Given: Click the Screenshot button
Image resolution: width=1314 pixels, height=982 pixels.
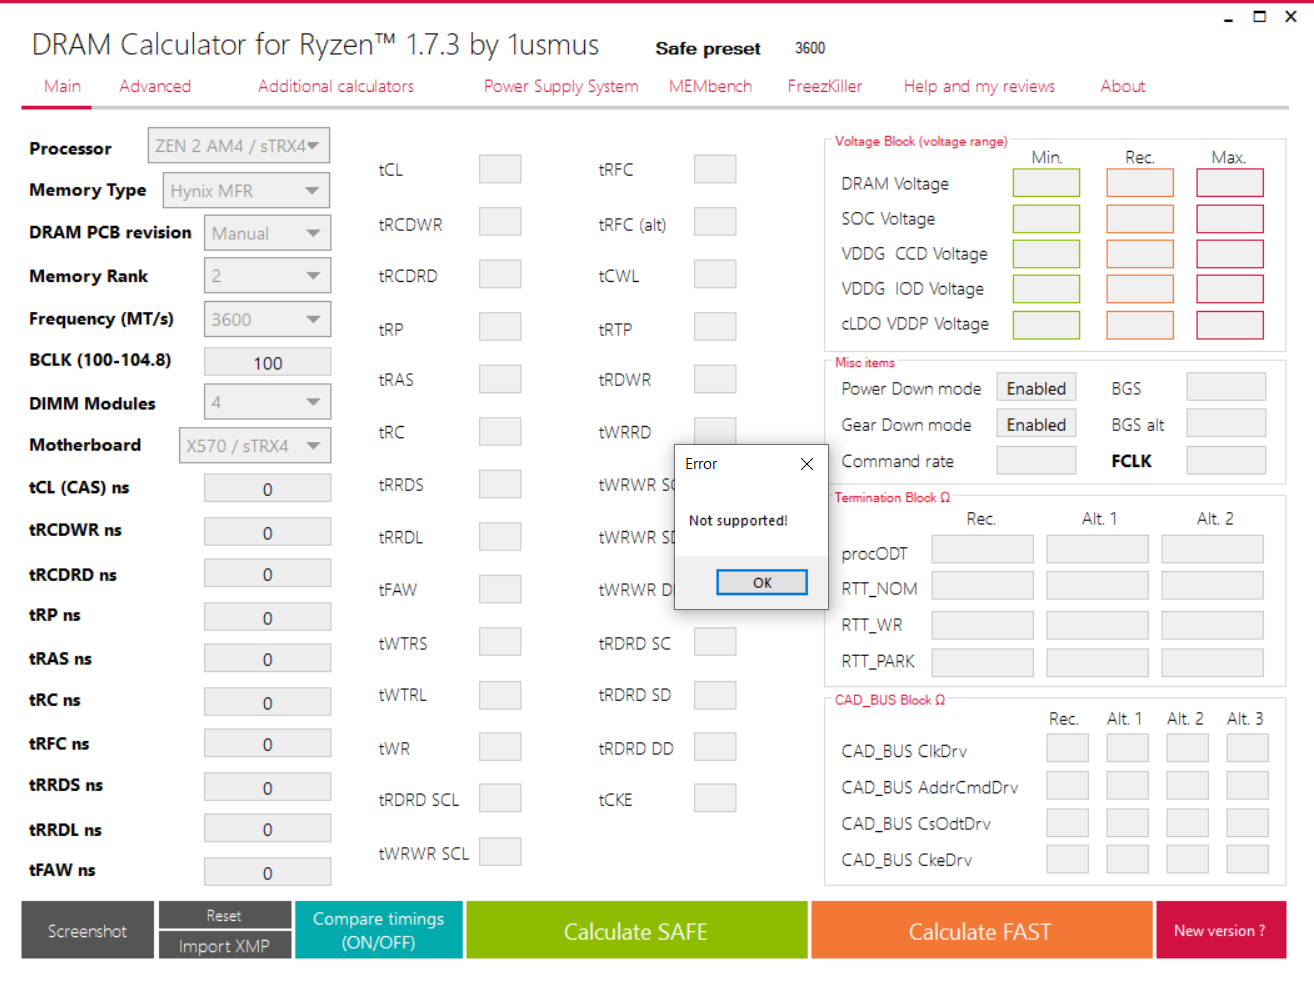Looking at the screenshot, I should tap(88, 931).
